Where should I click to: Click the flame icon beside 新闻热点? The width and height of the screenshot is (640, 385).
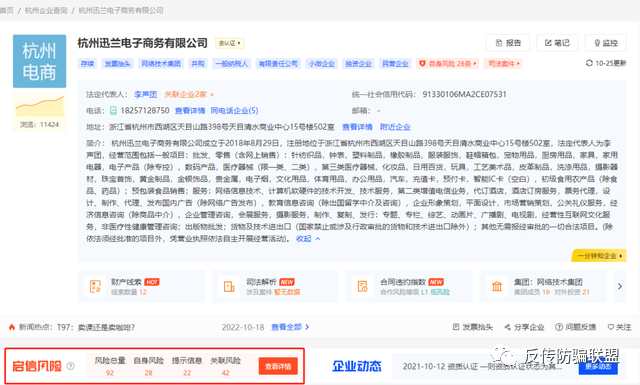(x=12, y=327)
